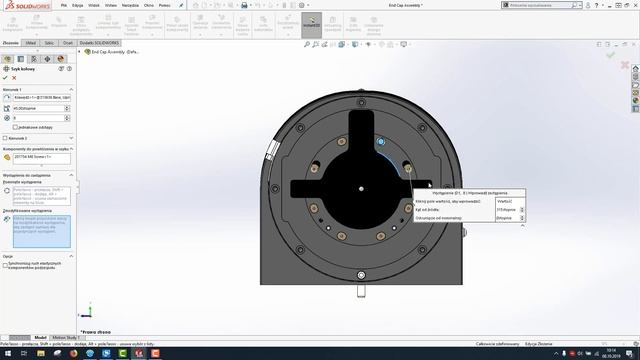Viewport: 640px width, 360px height.
Task: Open the FeatureManager design tree tab
Action: [x=7, y=59]
